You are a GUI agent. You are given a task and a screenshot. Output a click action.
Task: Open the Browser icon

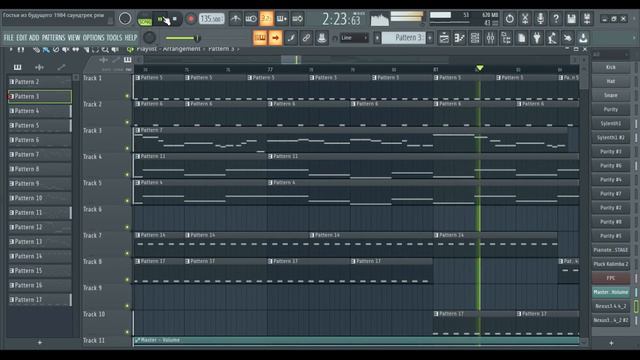click(506, 38)
